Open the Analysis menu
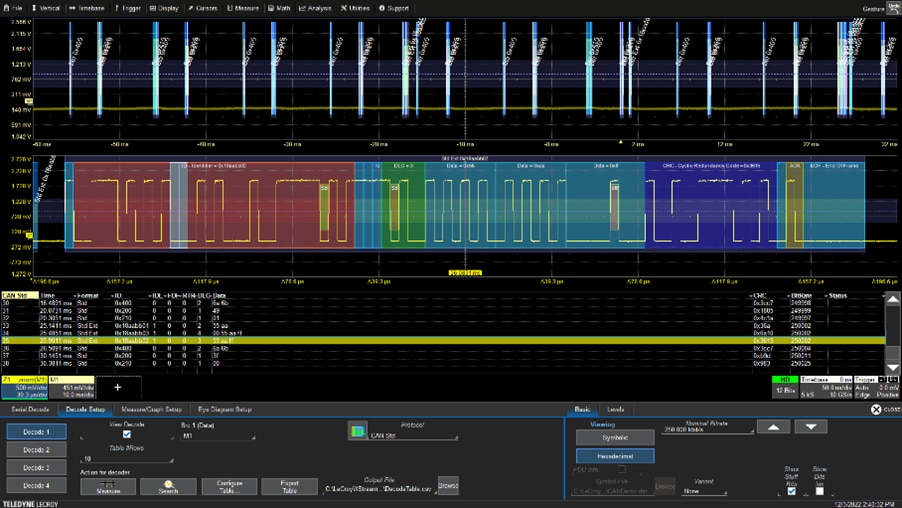 pyautogui.click(x=316, y=8)
